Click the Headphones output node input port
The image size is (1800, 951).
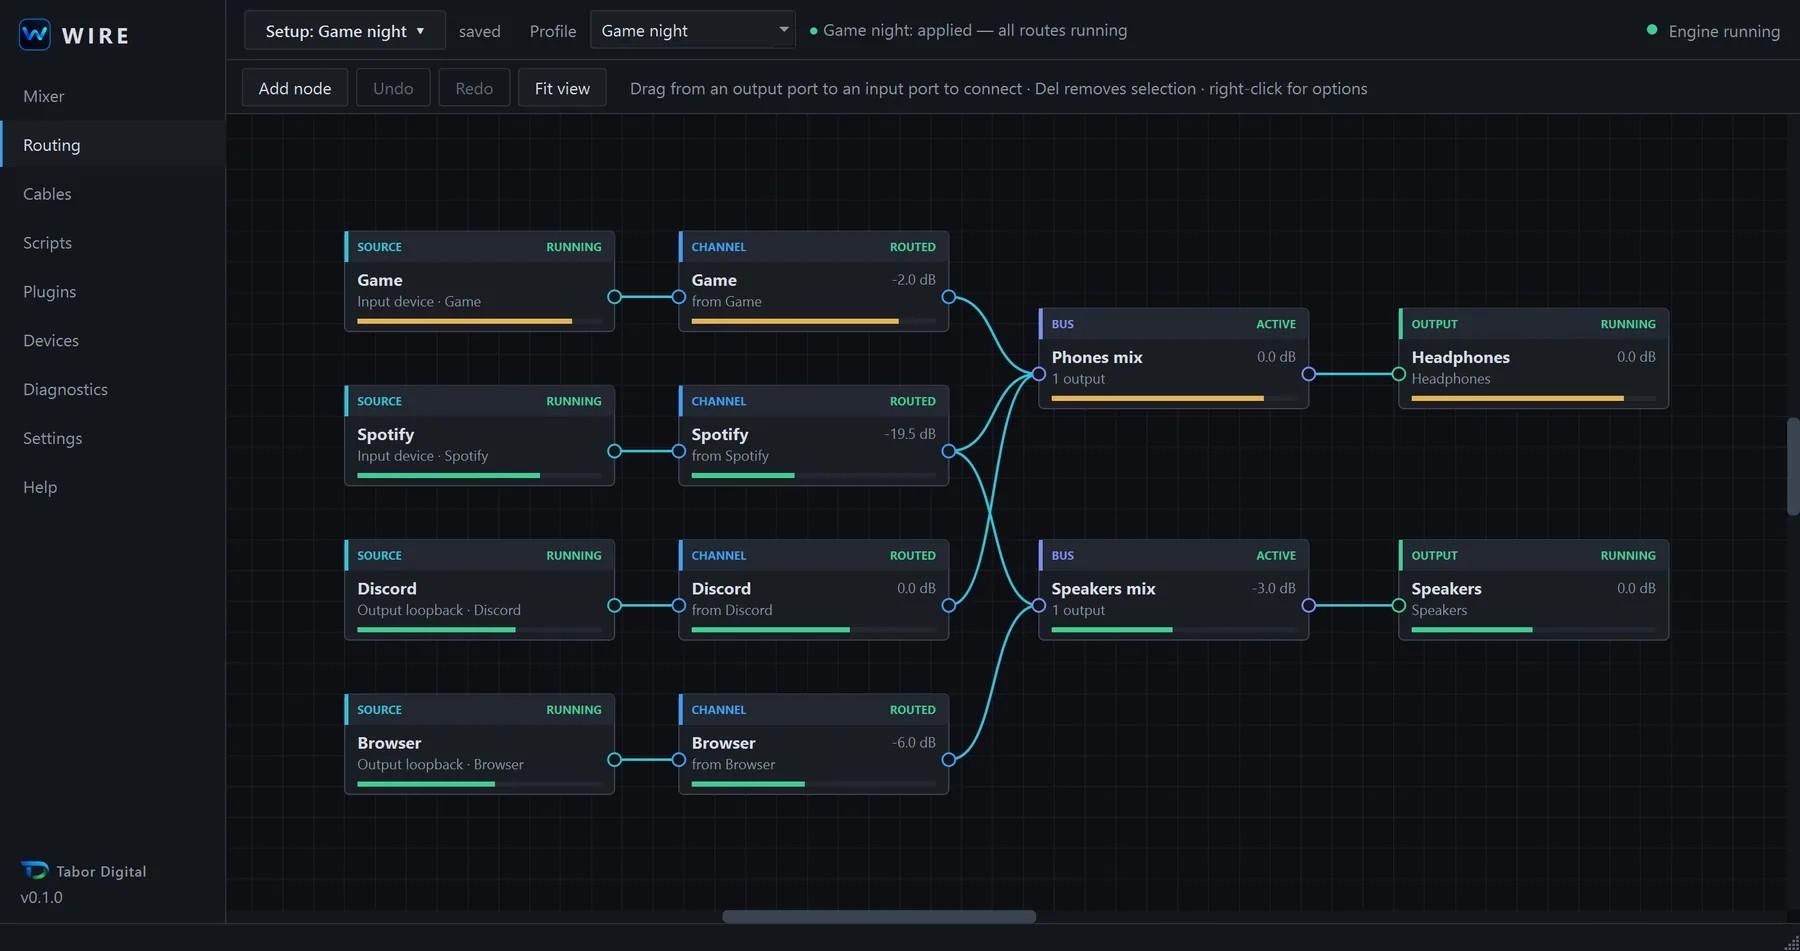click(1399, 374)
